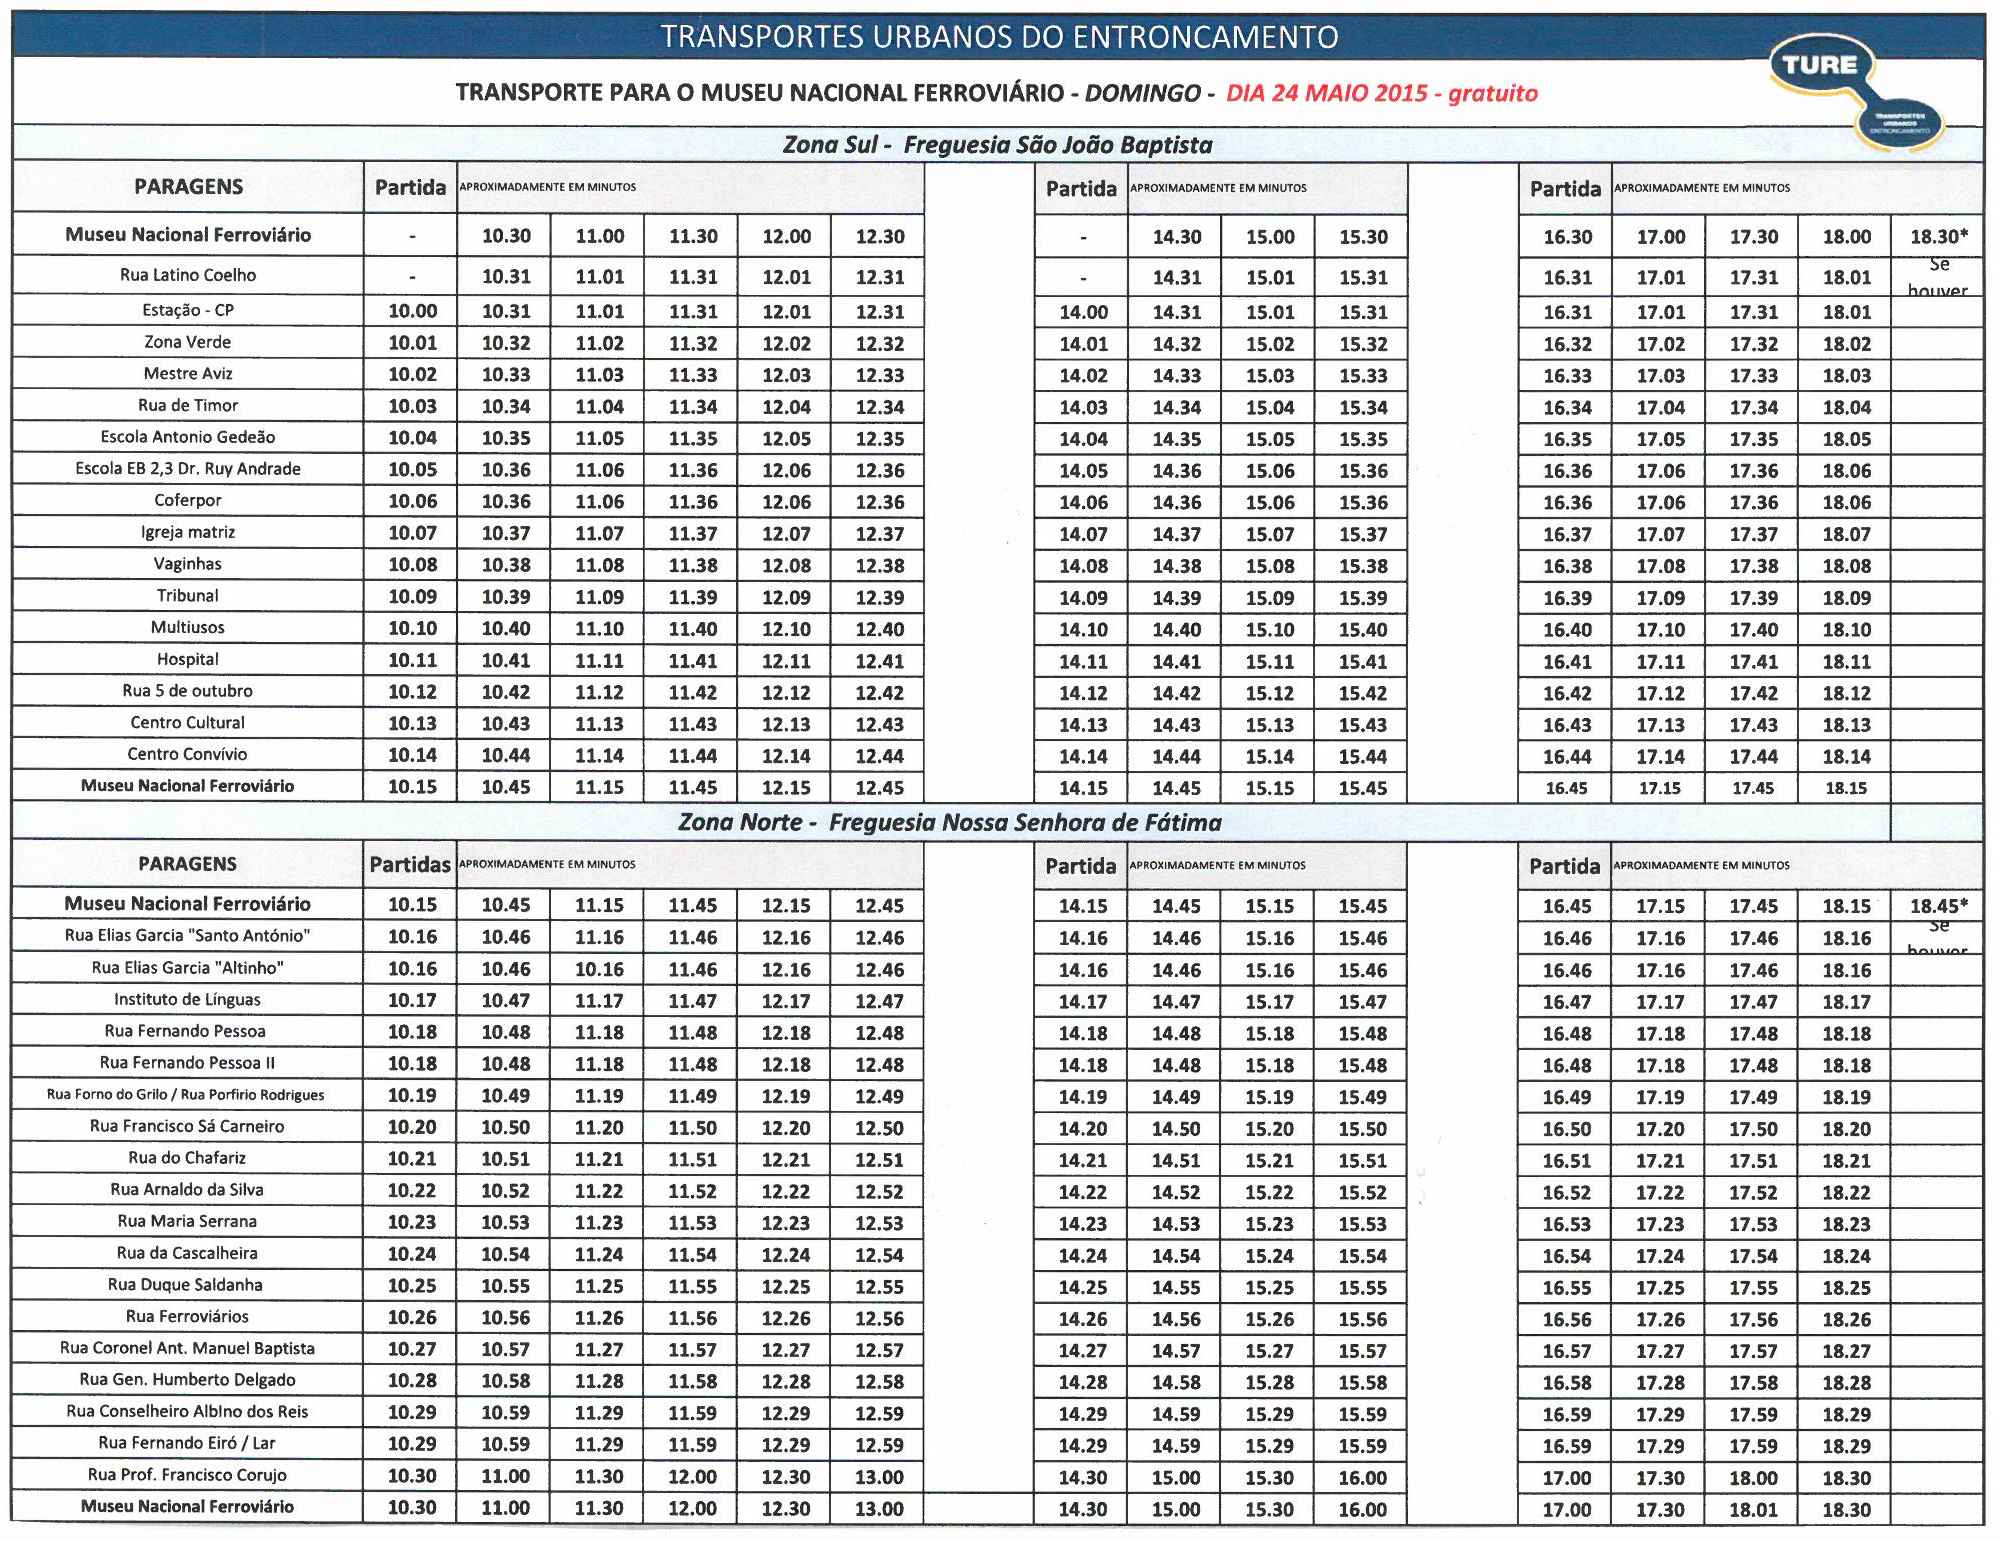Screen dimensions: 2001x1541
Task: Click 'Rua Forno do Grilo / Rua Porfirio Rodrigues'
Action: click(x=186, y=1095)
